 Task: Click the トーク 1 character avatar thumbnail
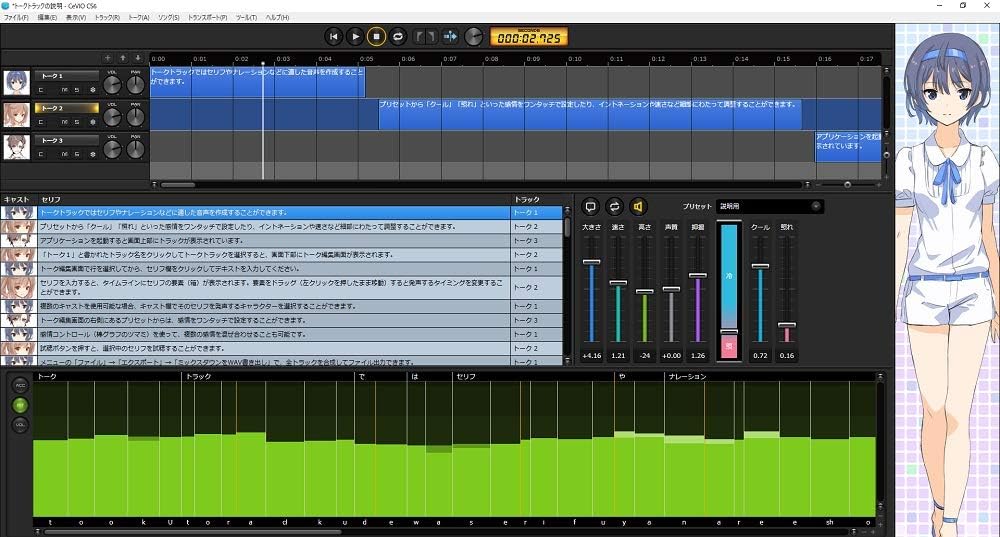point(16,82)
